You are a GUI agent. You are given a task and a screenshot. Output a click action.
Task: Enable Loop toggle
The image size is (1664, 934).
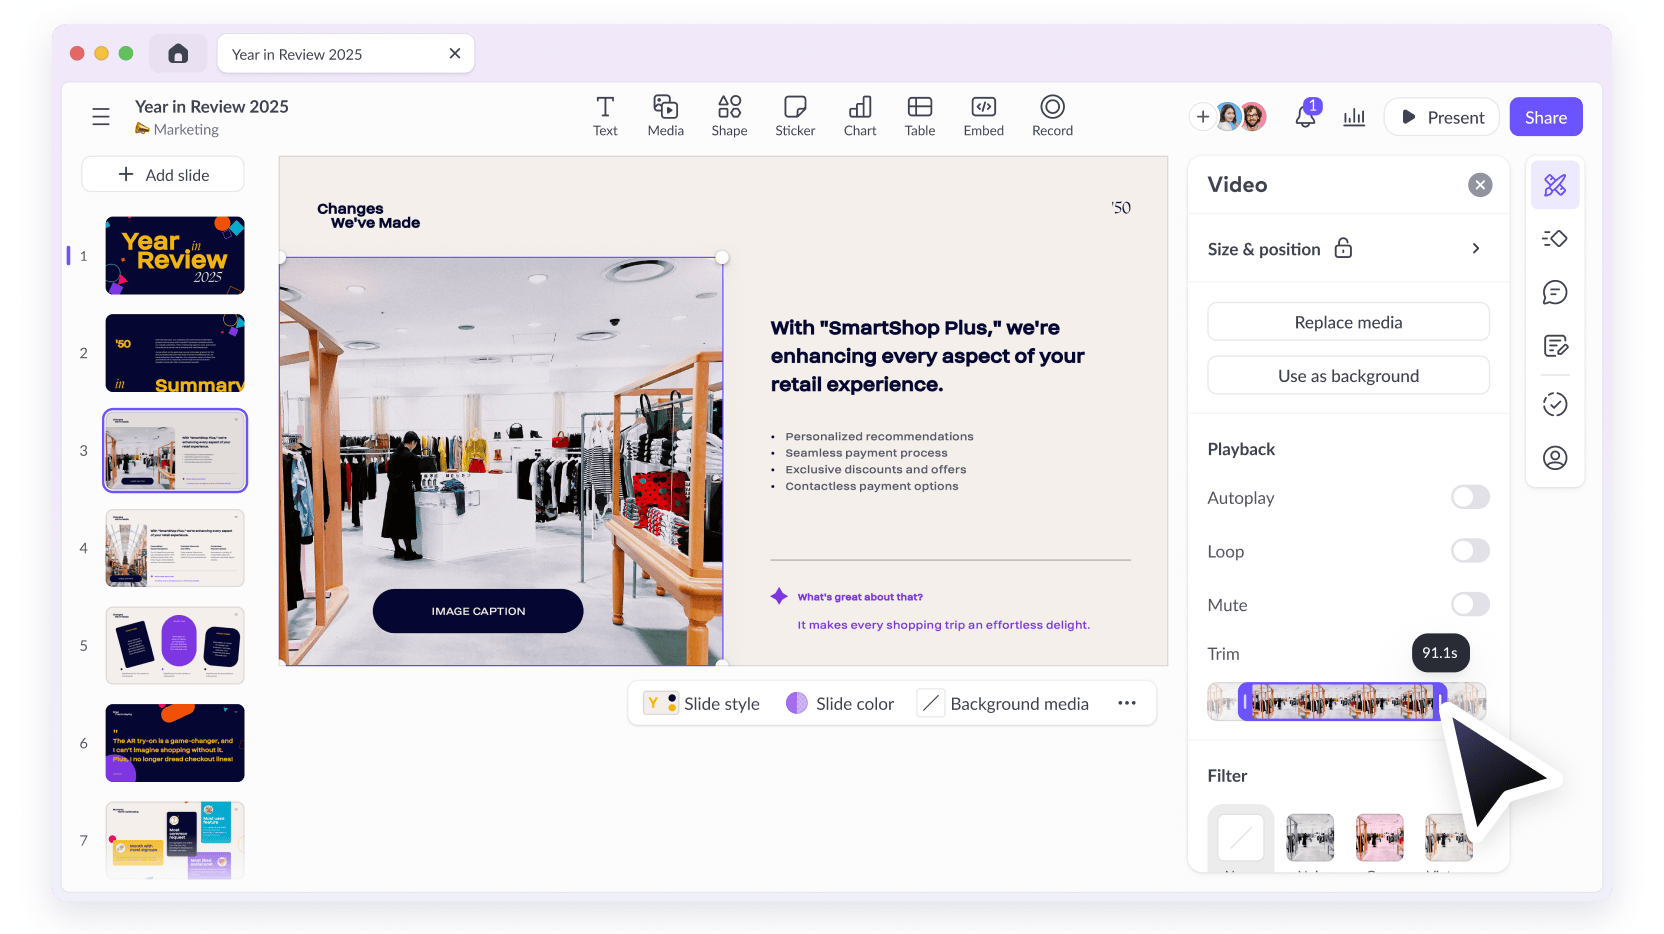[x=1470, y=551]
